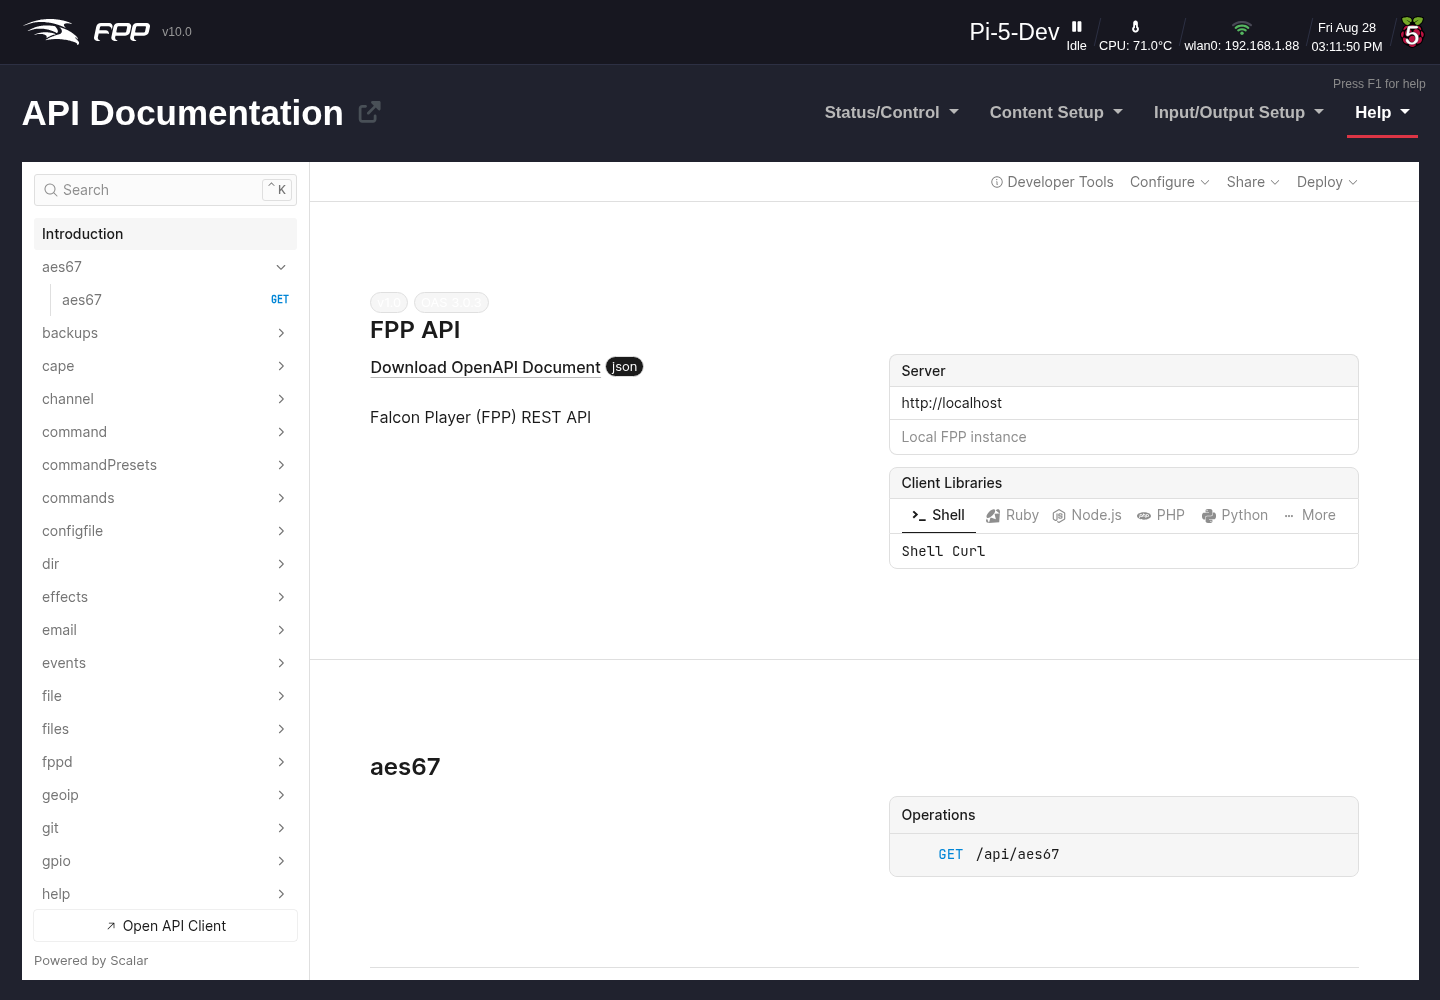
Task: Open the Deploy dropdown
Action: coord(1327,182)
